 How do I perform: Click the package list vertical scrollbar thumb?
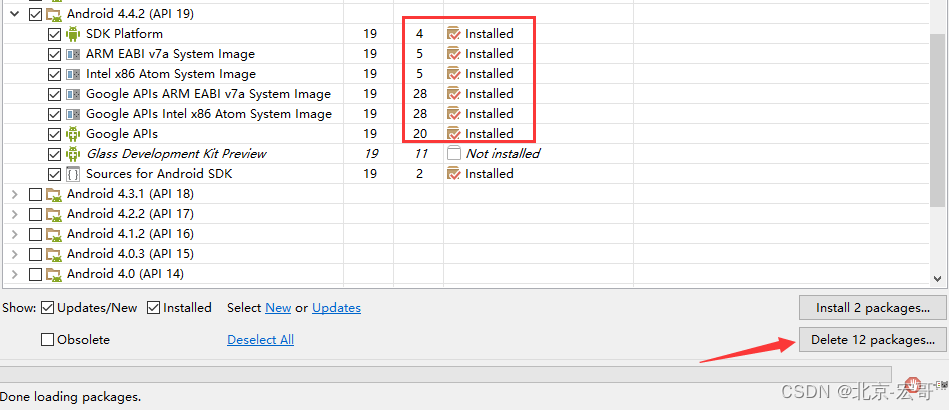(938, 119)
